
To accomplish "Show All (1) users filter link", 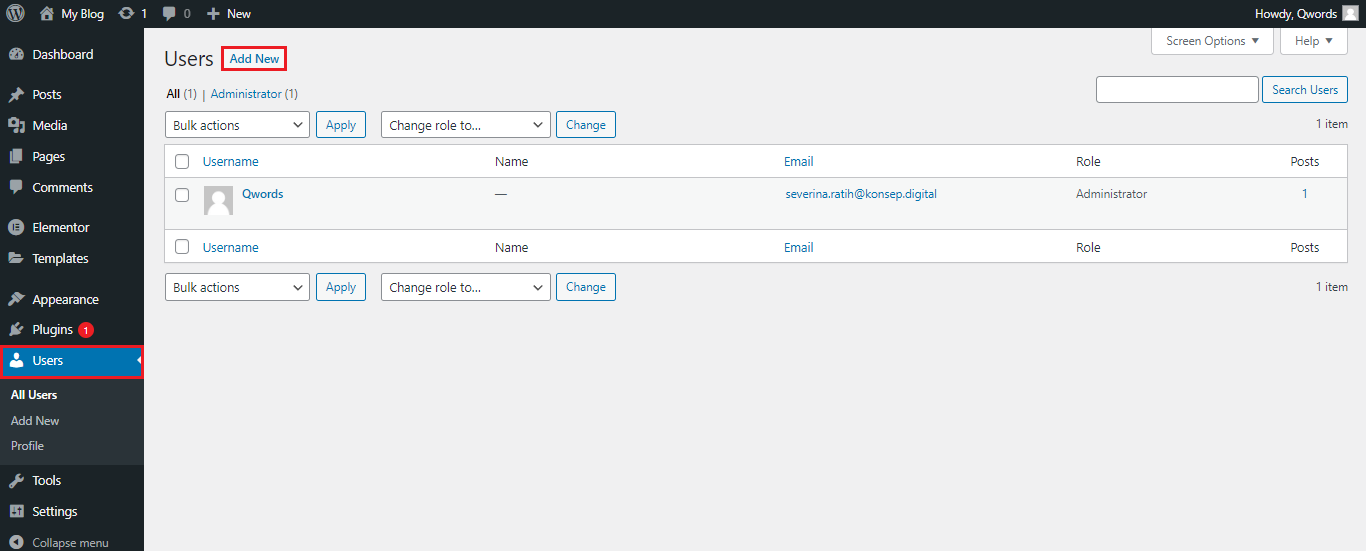I will (181, 94).
